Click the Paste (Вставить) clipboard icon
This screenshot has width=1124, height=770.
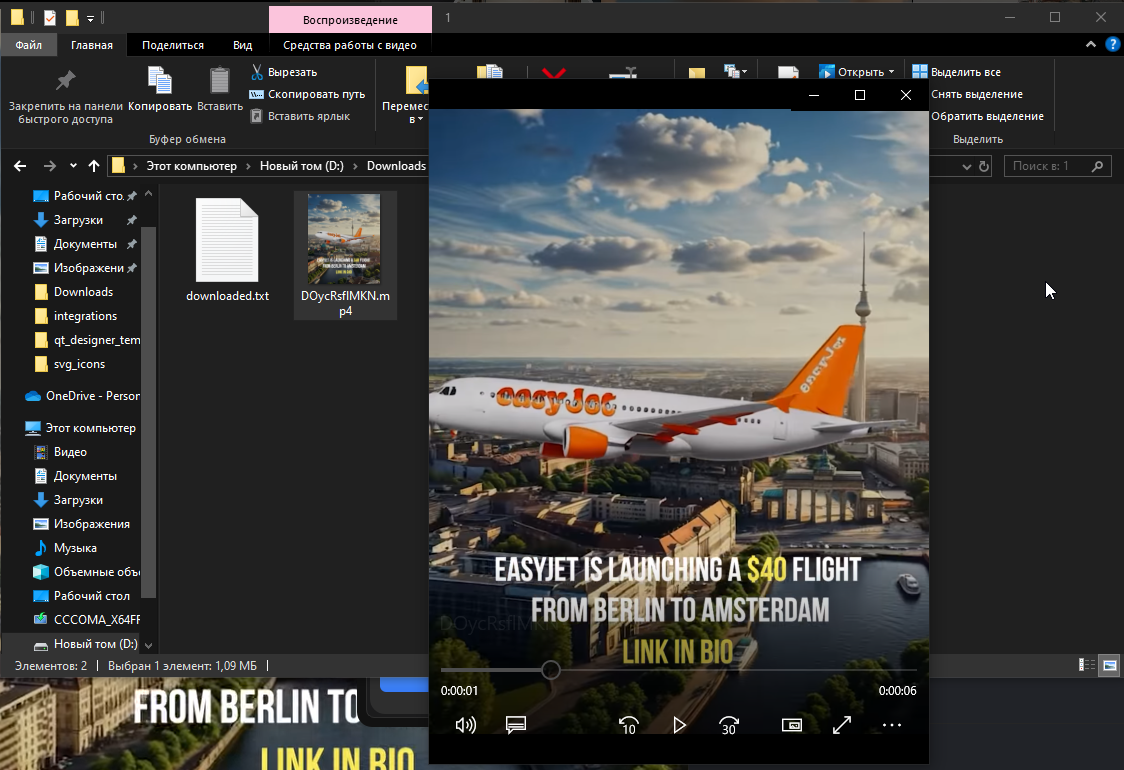[219, 82]
